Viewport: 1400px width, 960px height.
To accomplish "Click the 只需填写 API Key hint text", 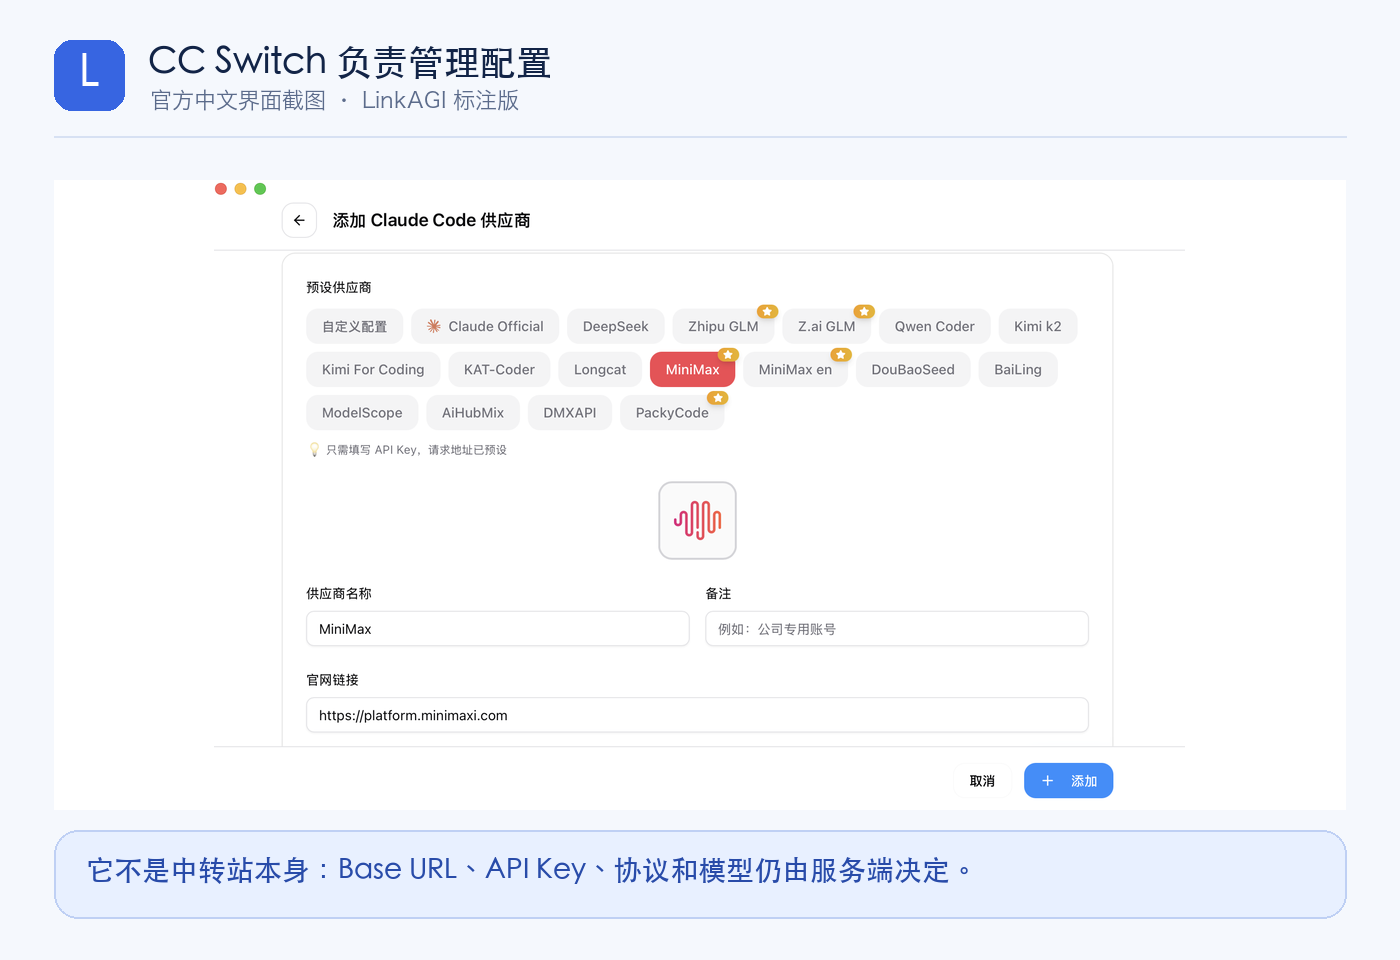I will [416, 450].
